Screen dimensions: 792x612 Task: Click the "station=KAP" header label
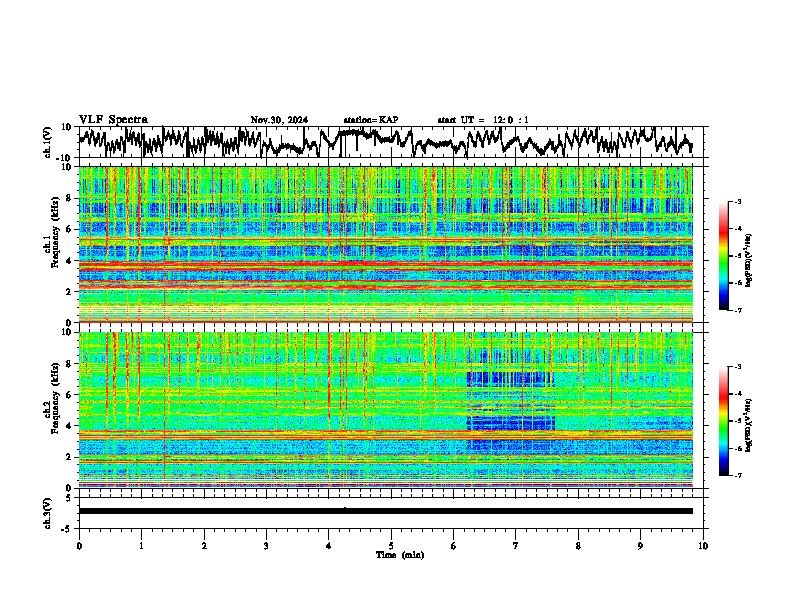pos(371,120)
